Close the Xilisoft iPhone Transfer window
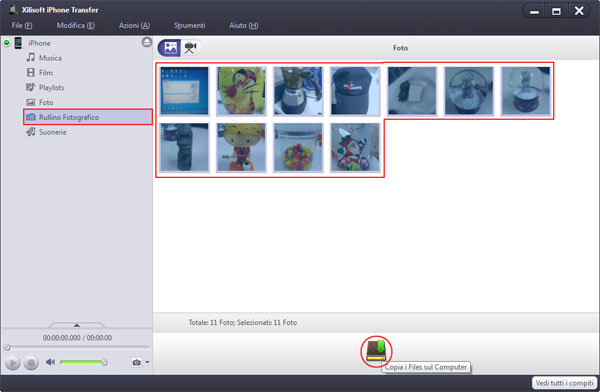 pyautogui.click(x=579, y=11)
